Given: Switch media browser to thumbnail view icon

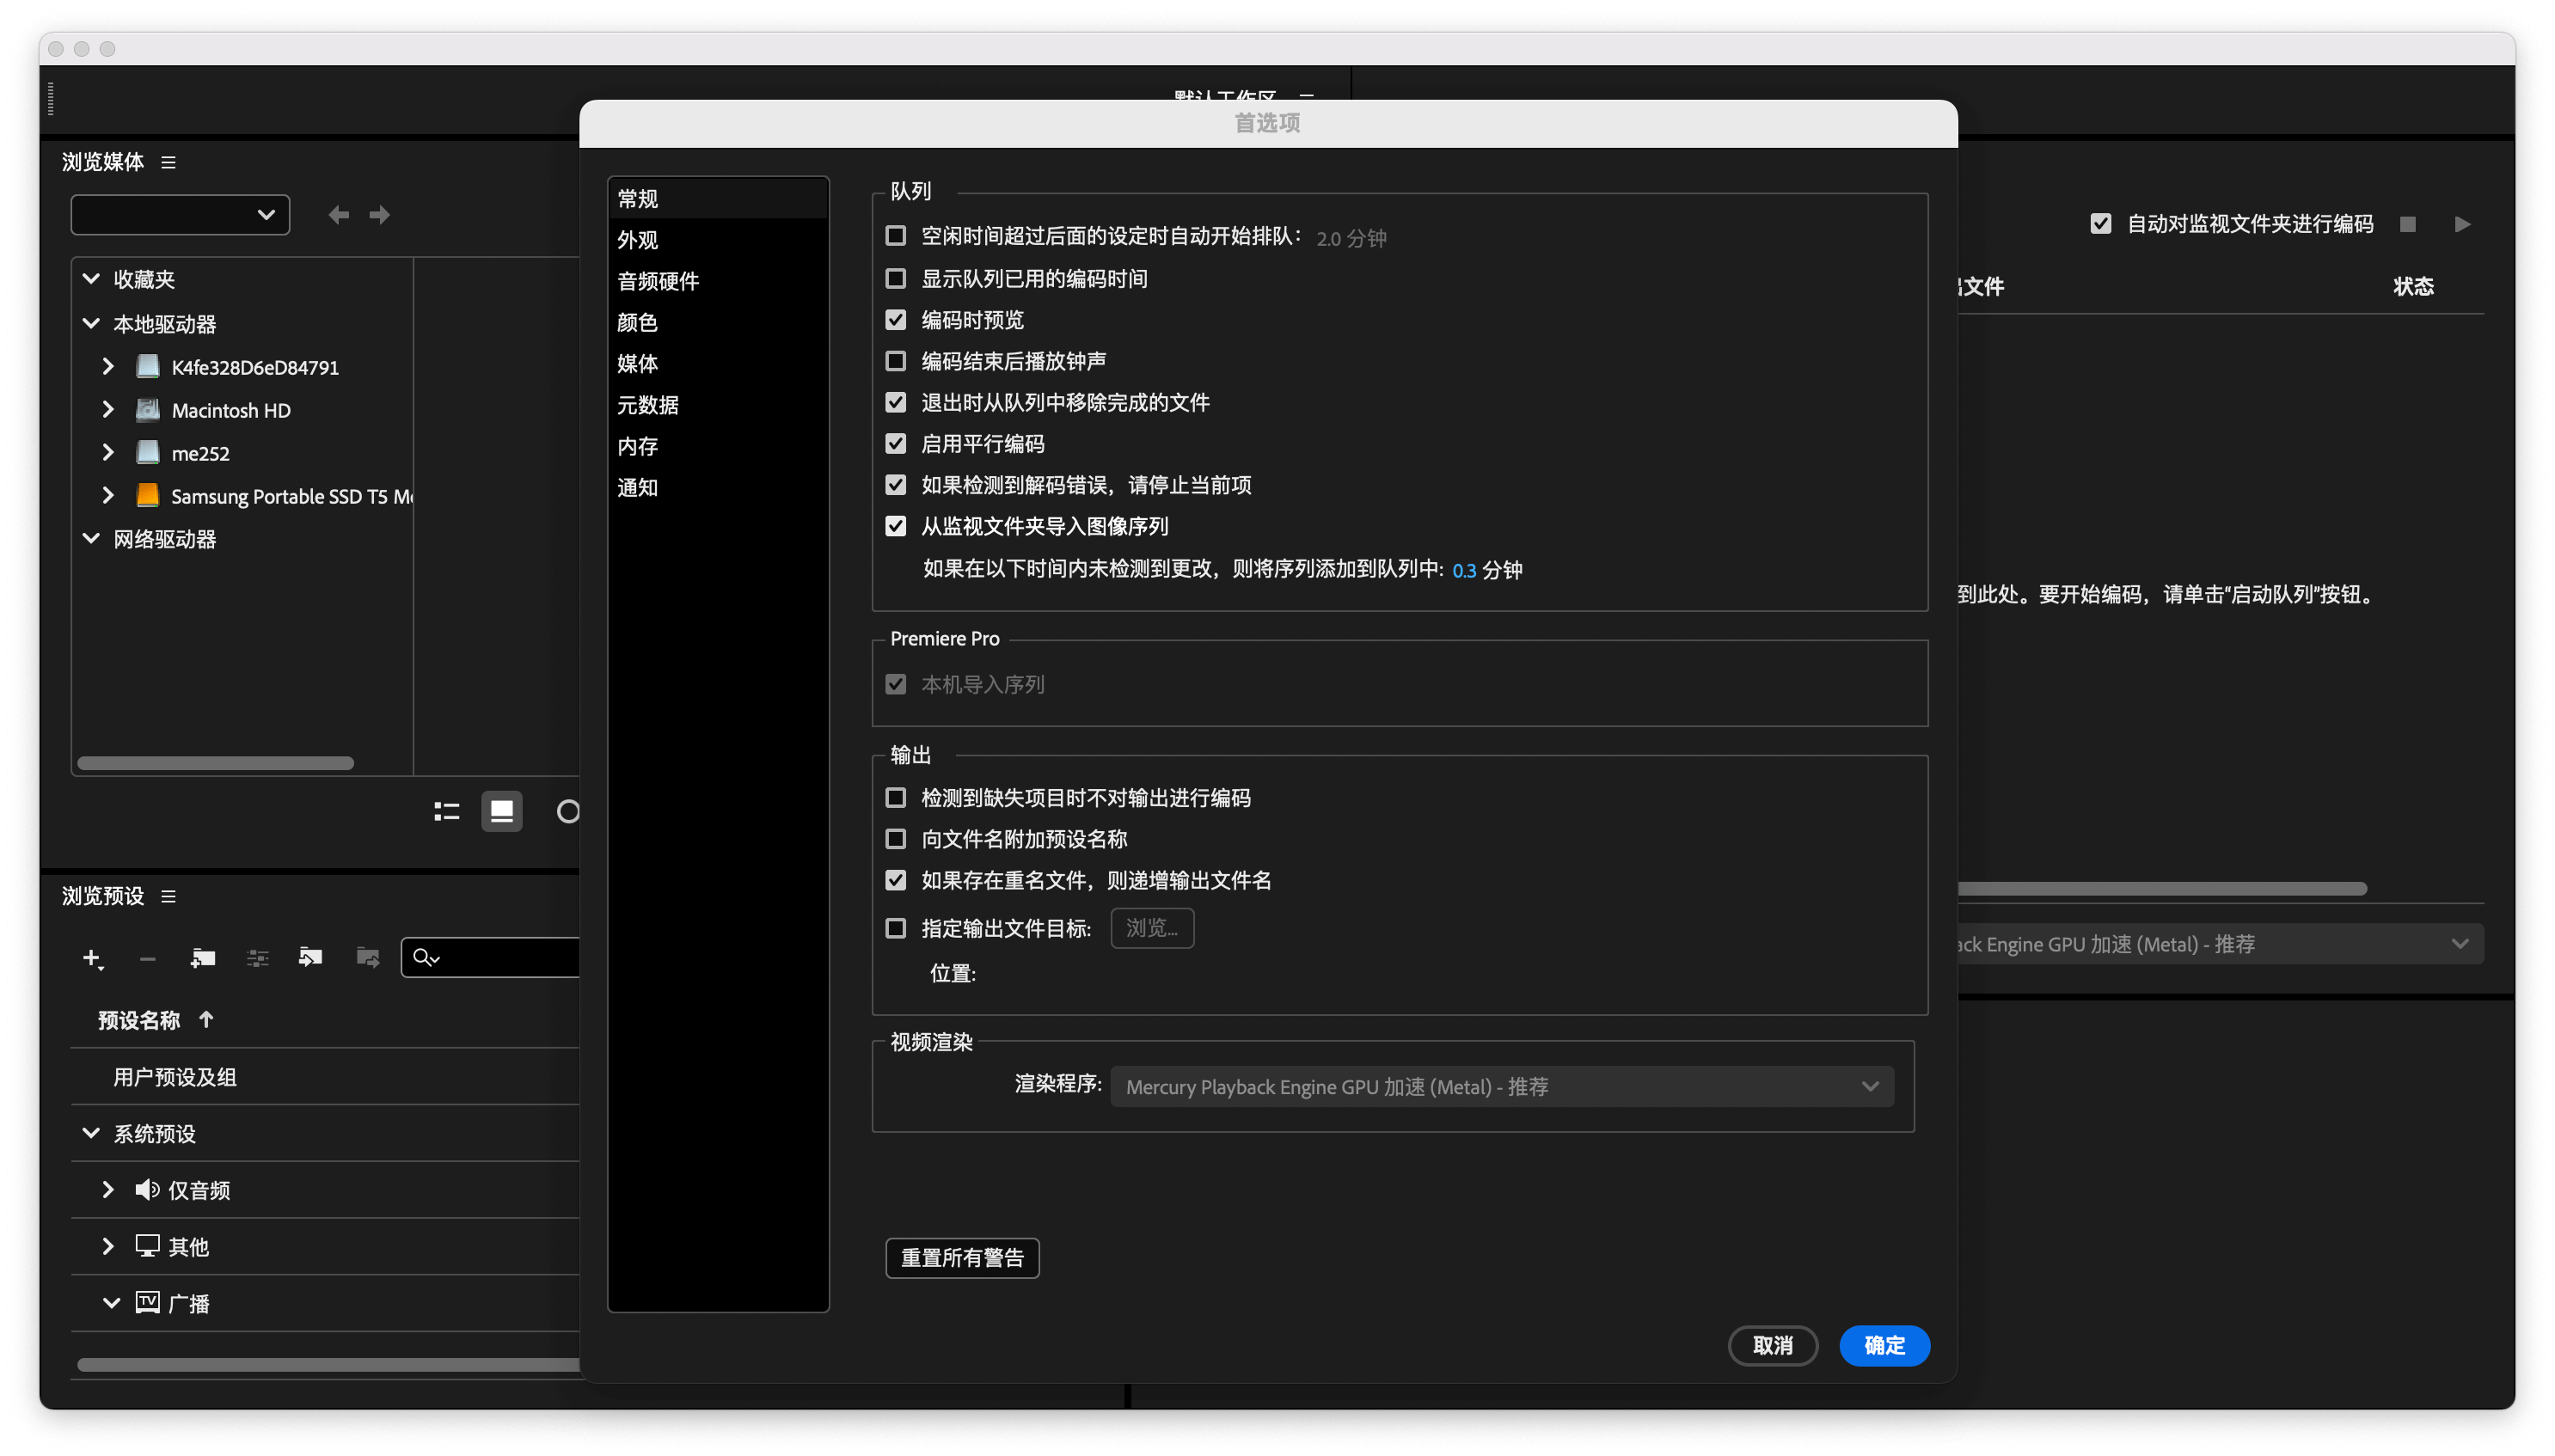Looking at the screenshot, I should (x=502, y=811).
